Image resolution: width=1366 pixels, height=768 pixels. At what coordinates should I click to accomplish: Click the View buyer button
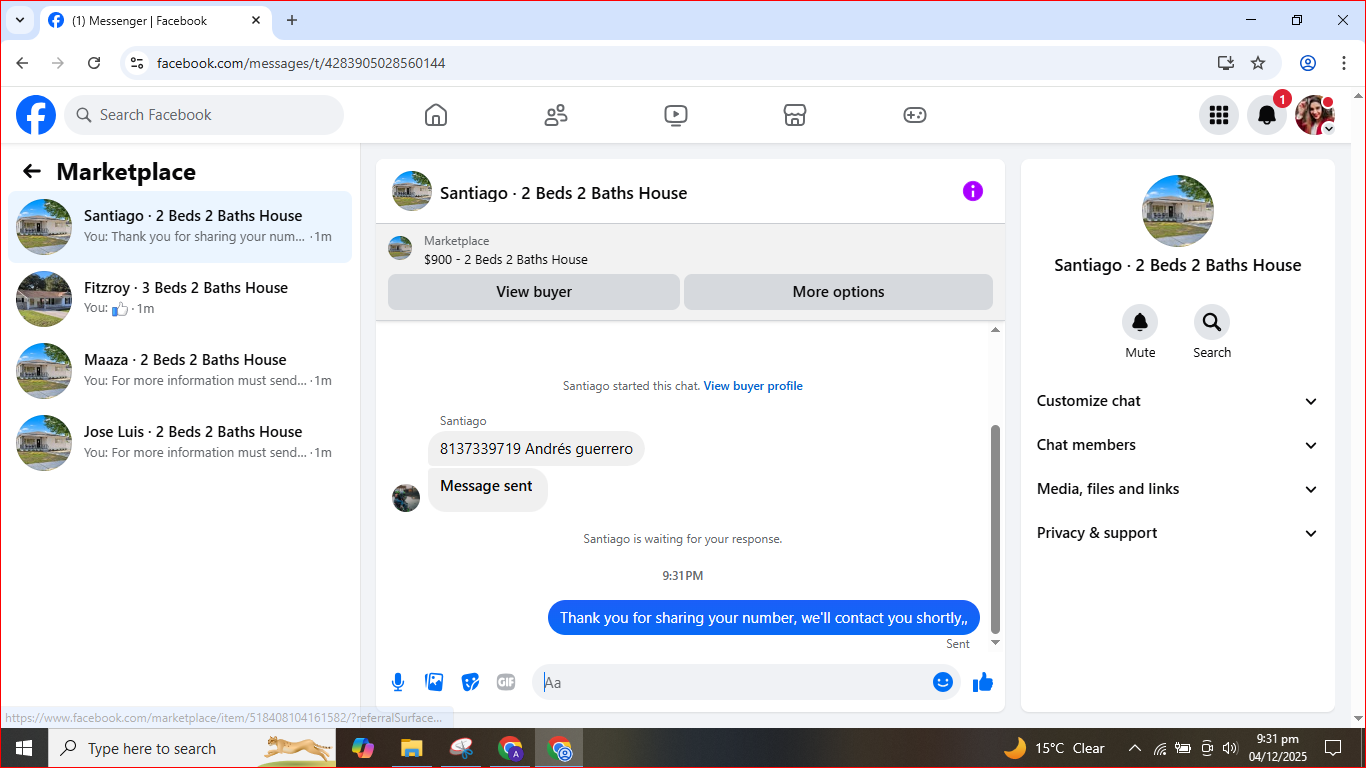pos(534,292)
